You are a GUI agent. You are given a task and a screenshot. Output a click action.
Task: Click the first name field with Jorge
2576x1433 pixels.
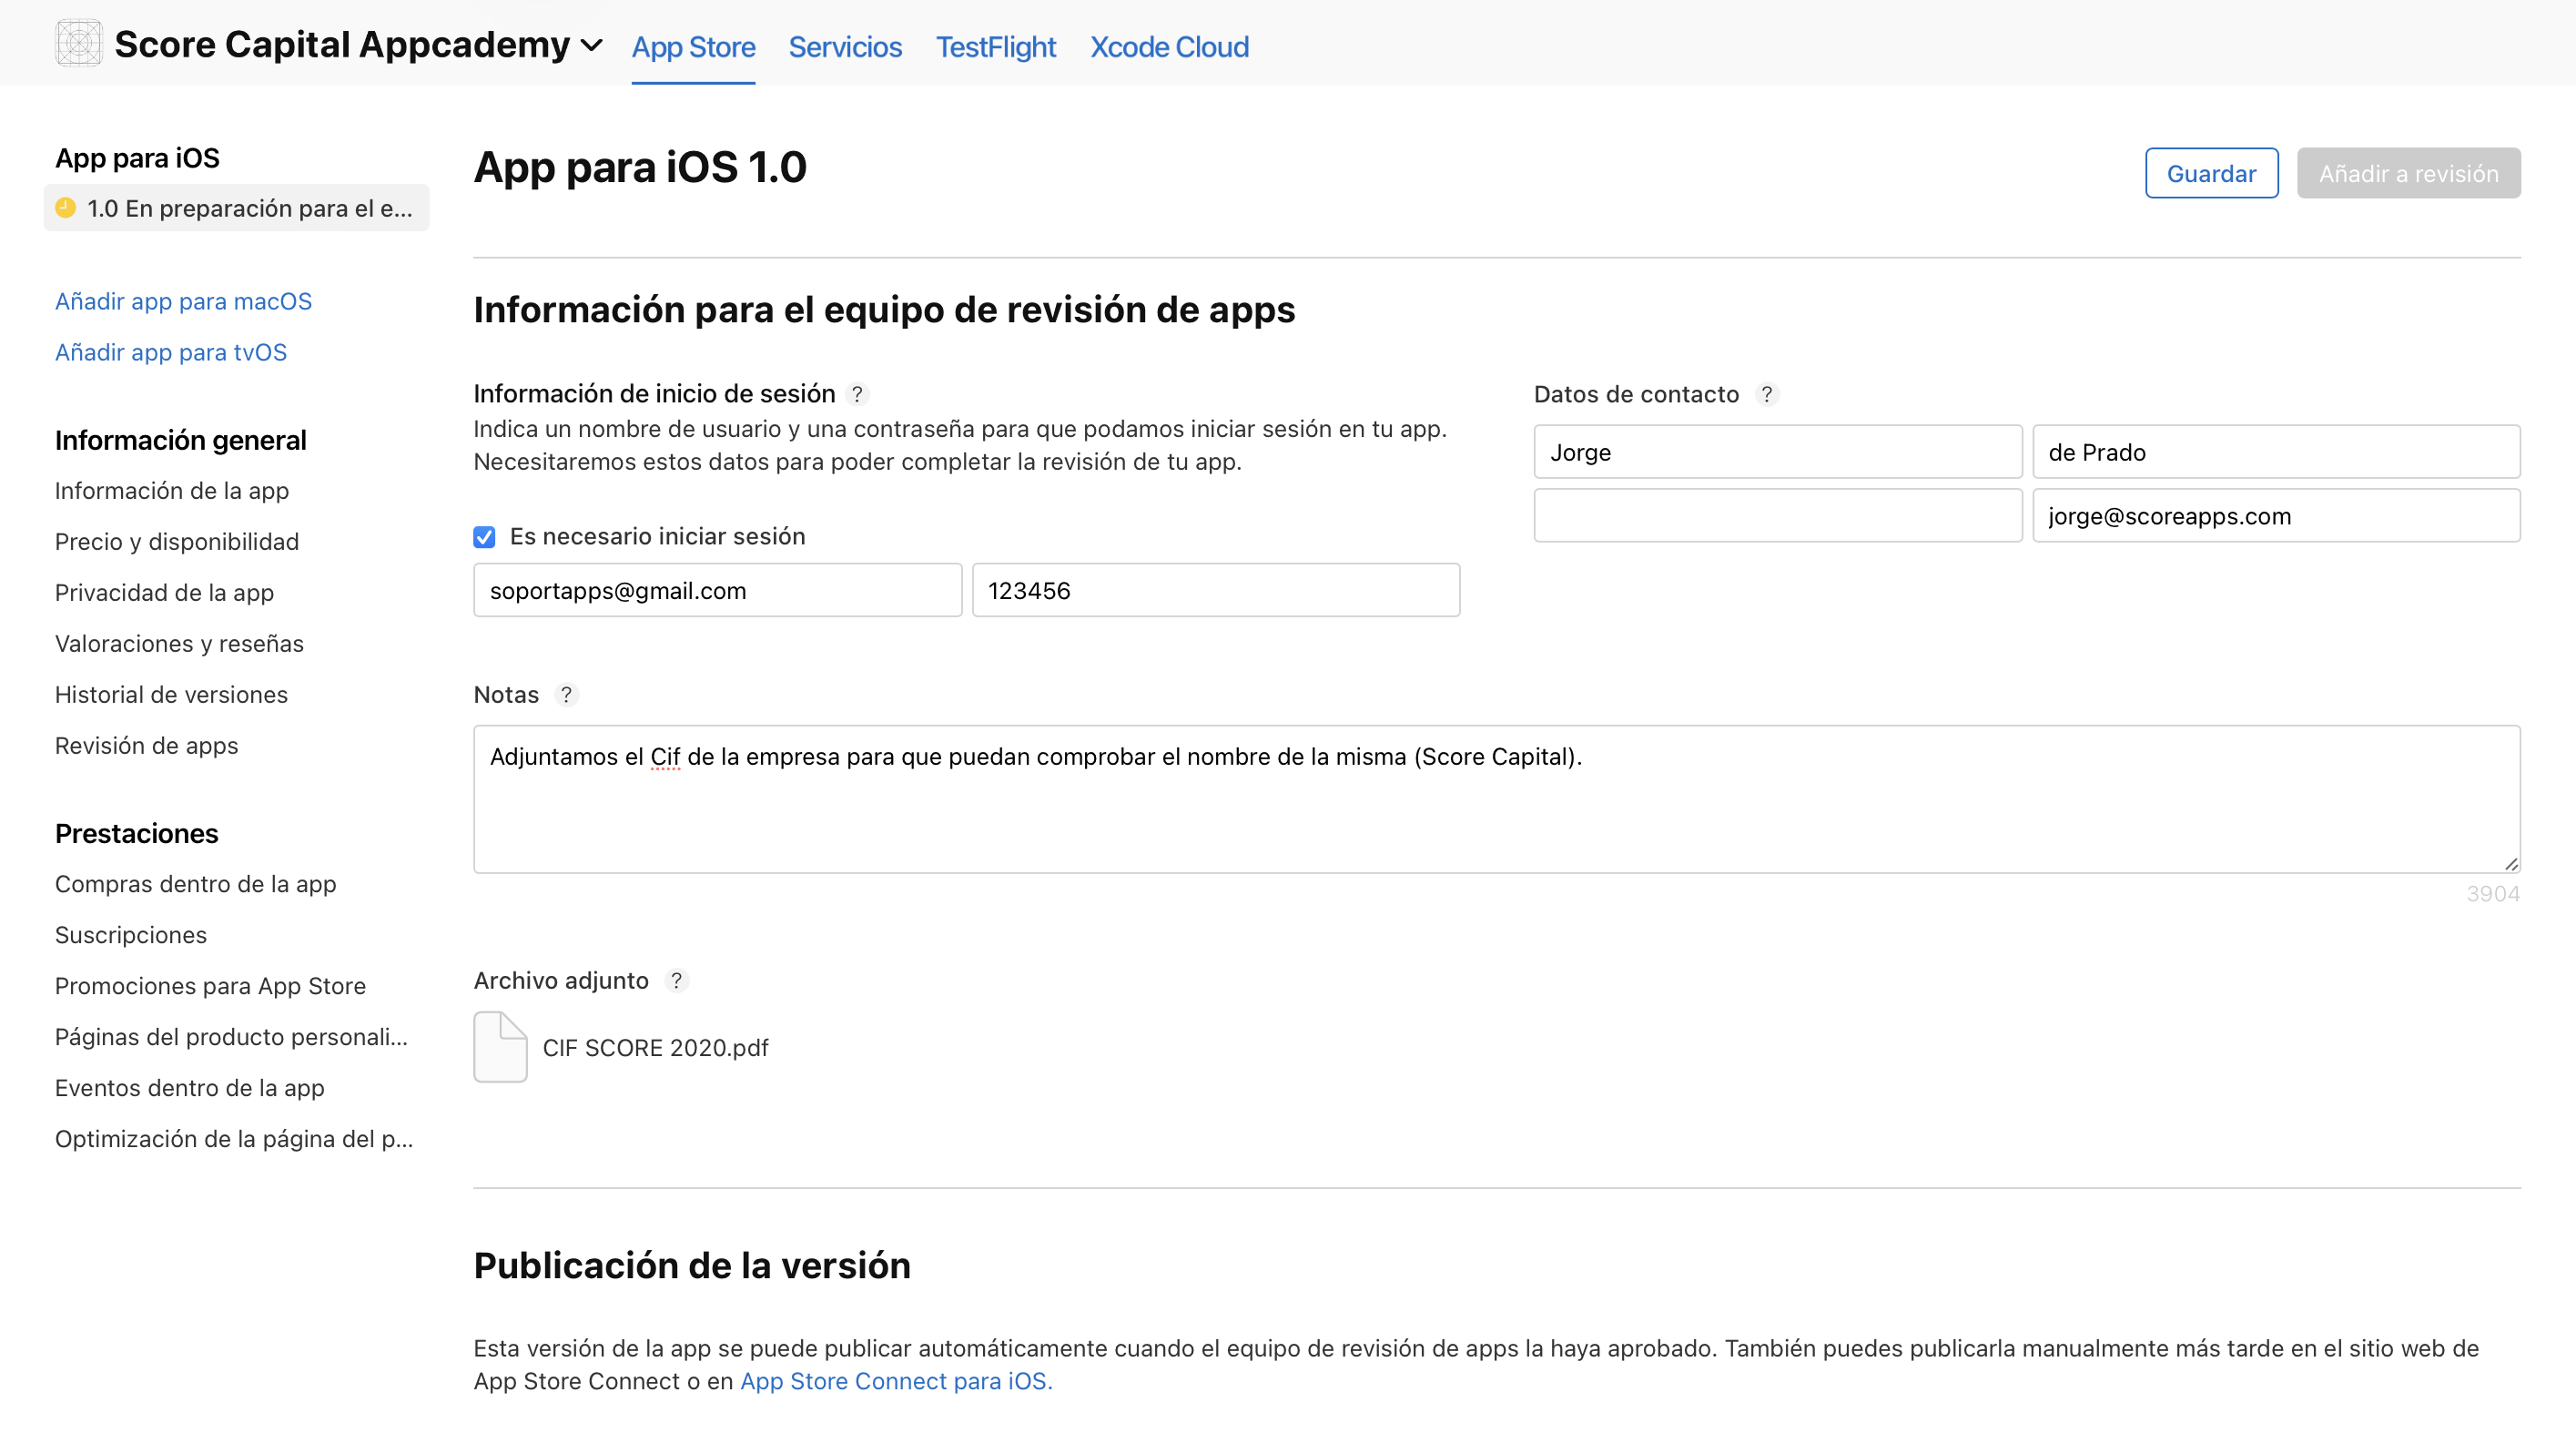[1777, 452]
